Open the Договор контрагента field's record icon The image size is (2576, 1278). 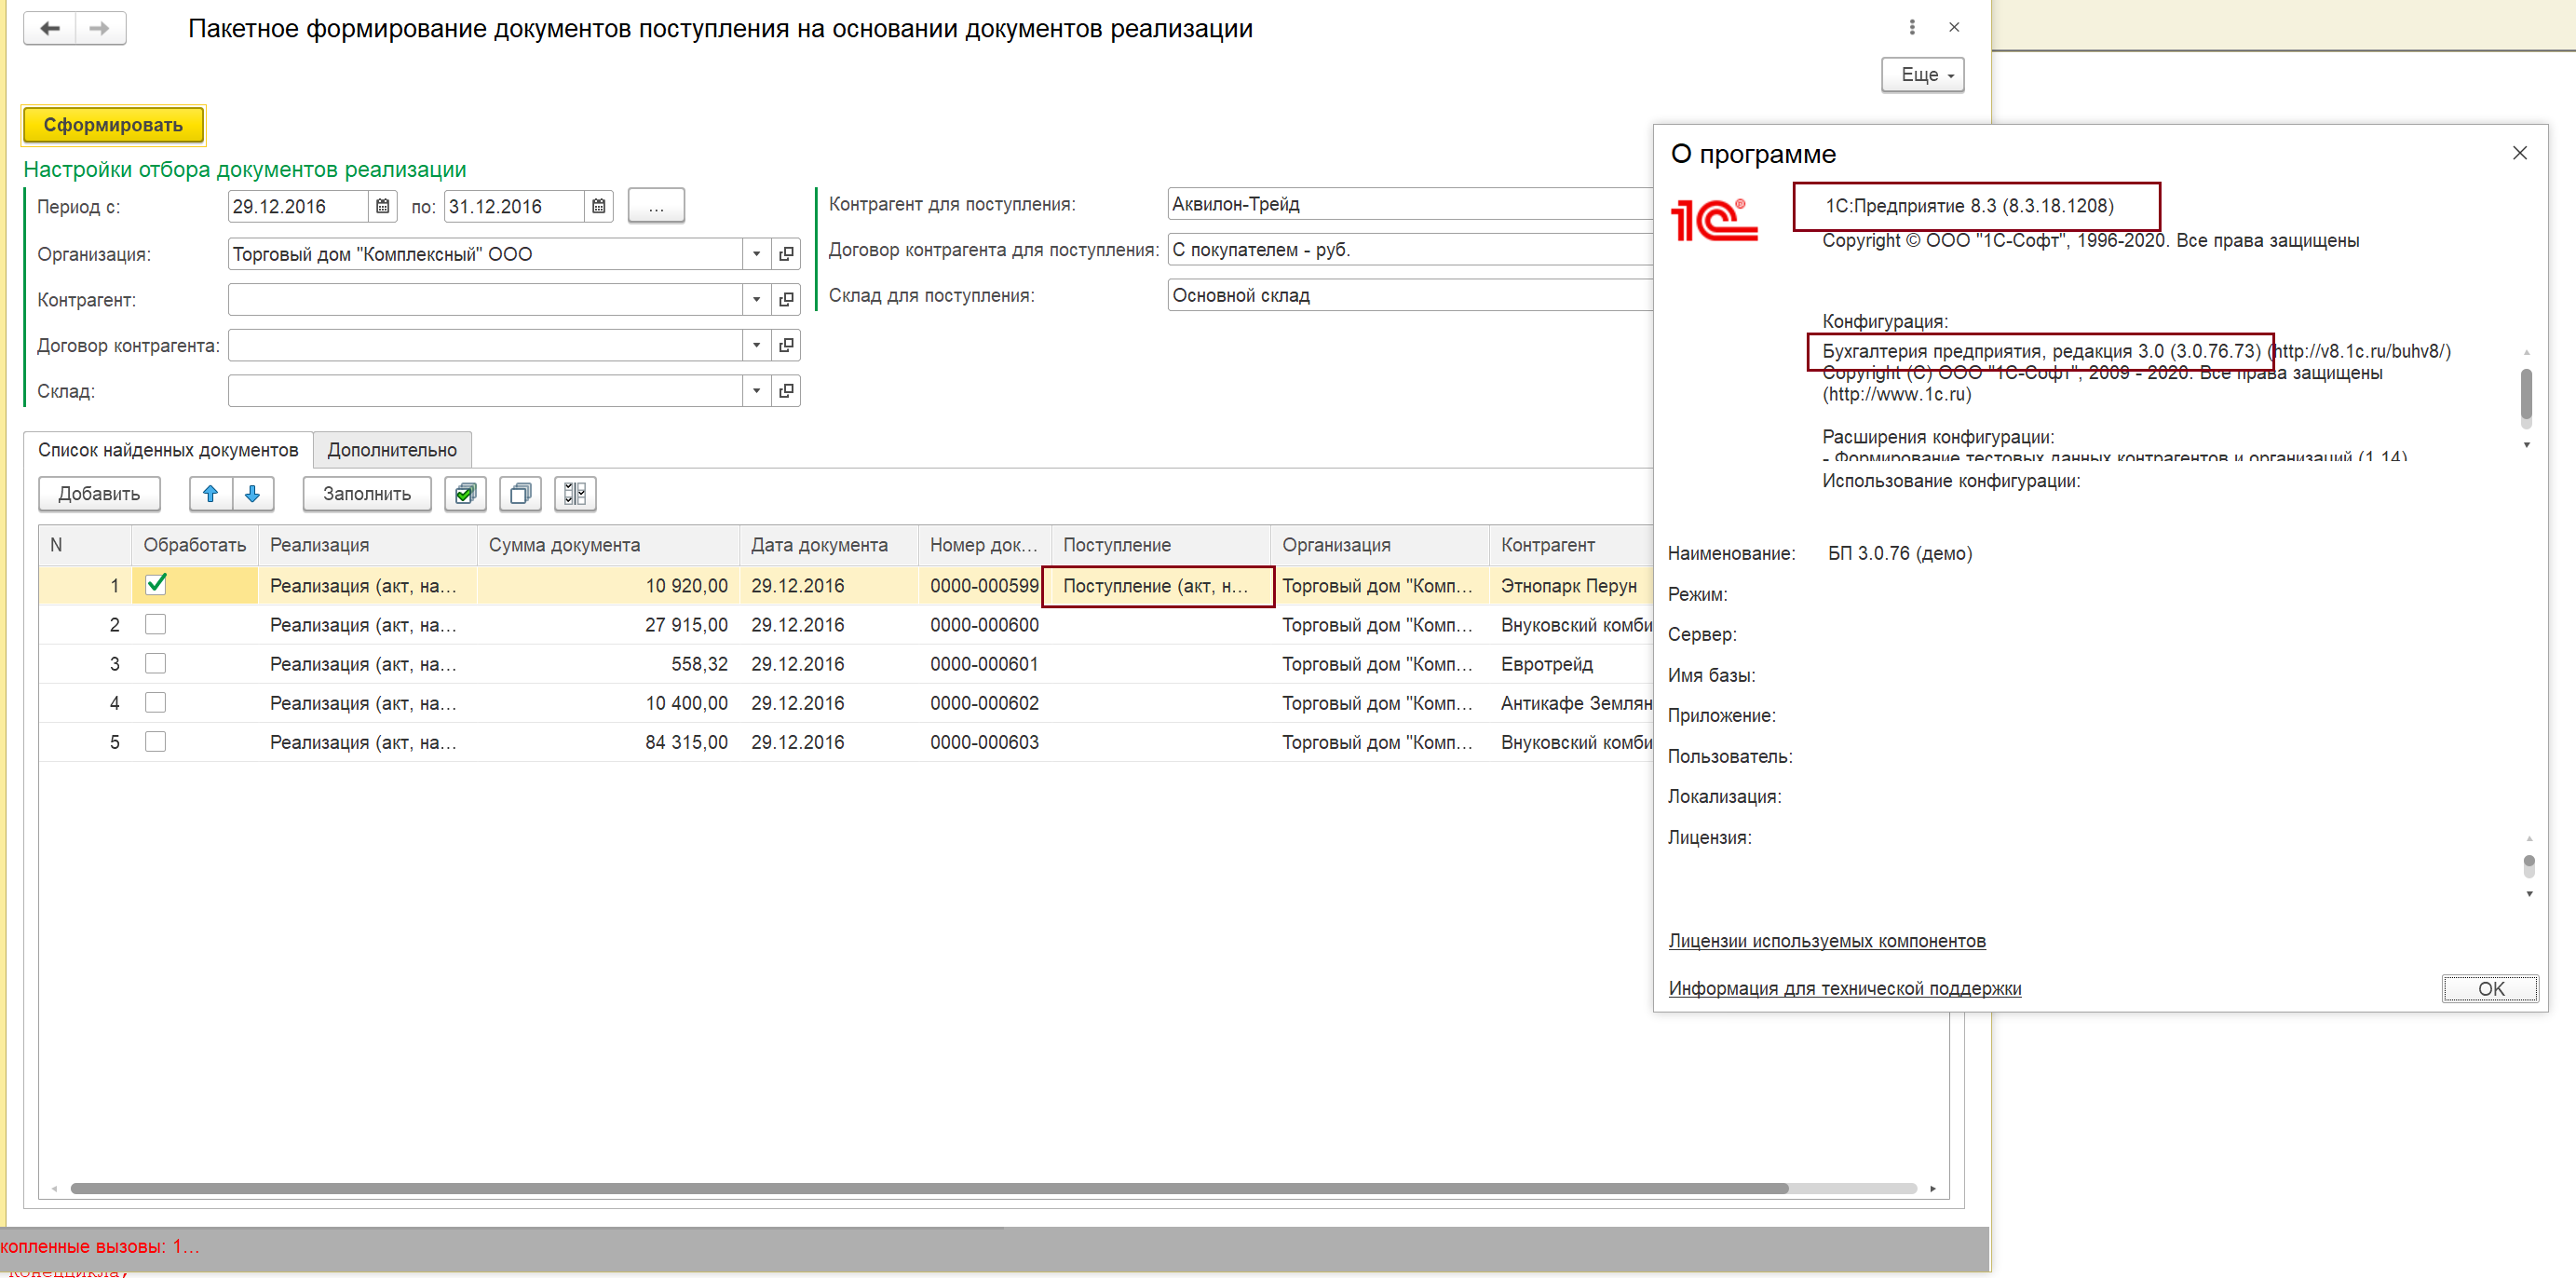(786, 345)
